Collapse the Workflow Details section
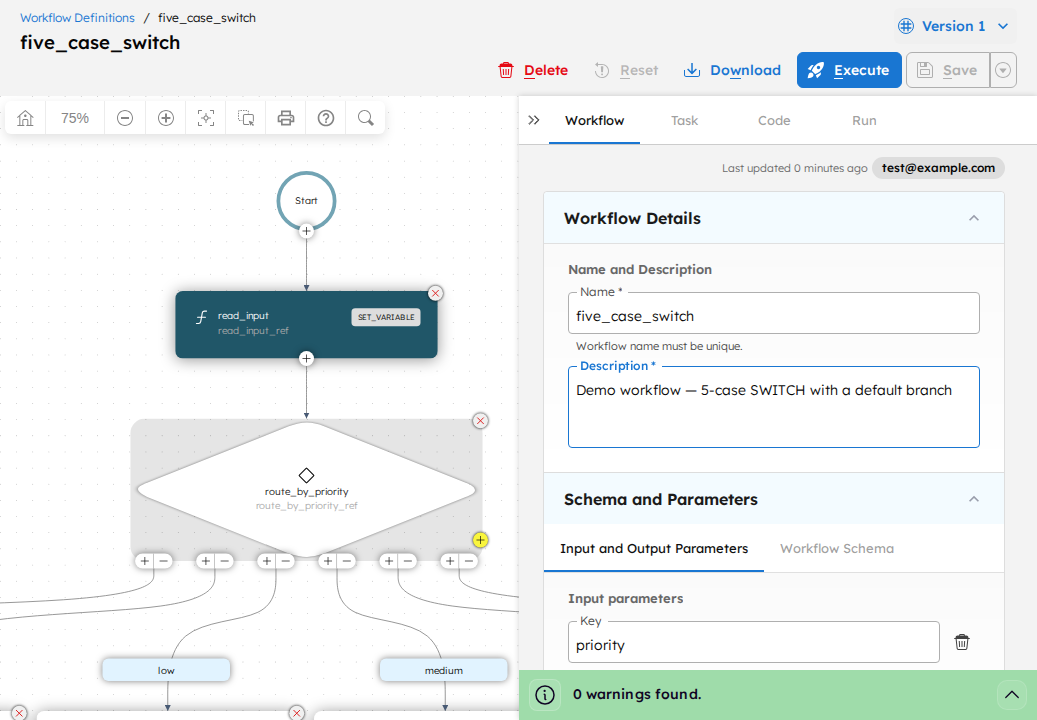 coord(974,218)
